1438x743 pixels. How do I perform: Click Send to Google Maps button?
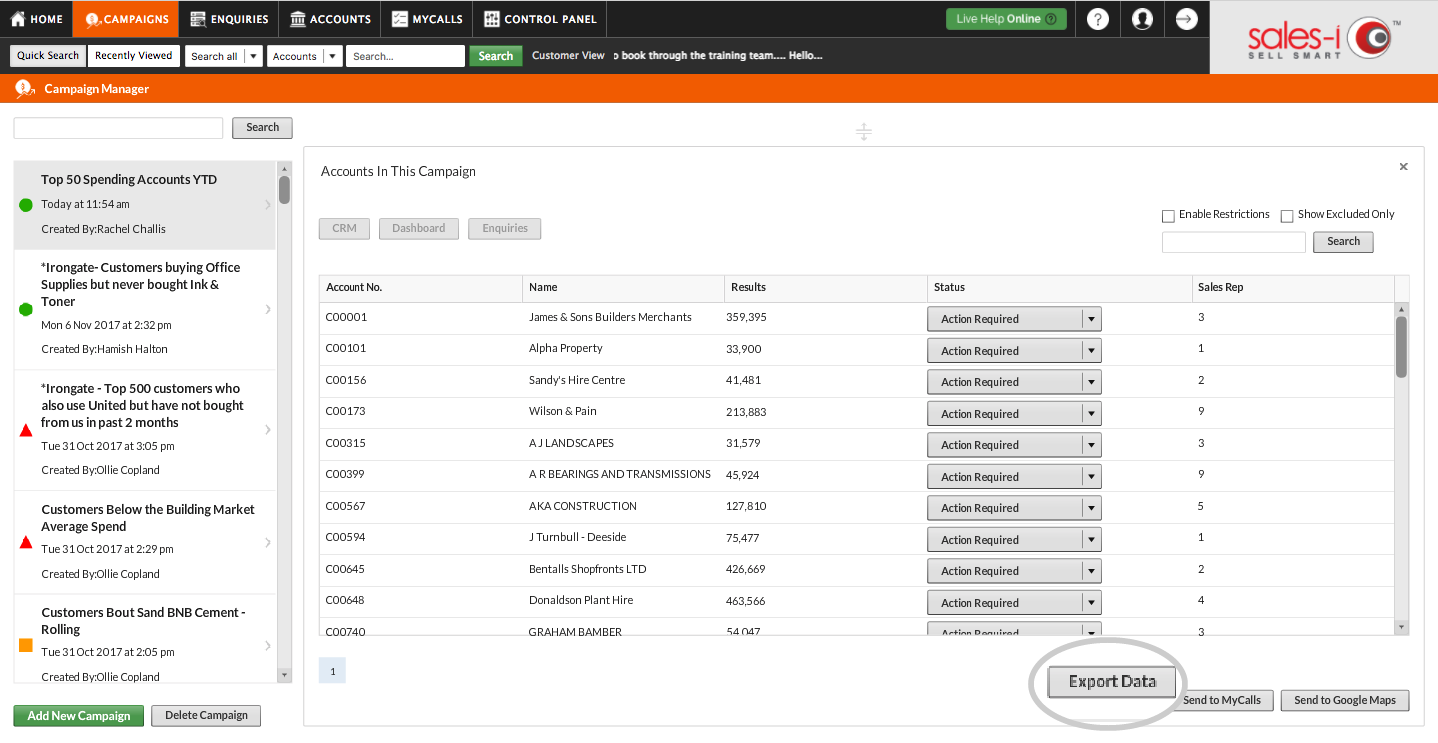pyautogui.click(x=1345, y=700)
